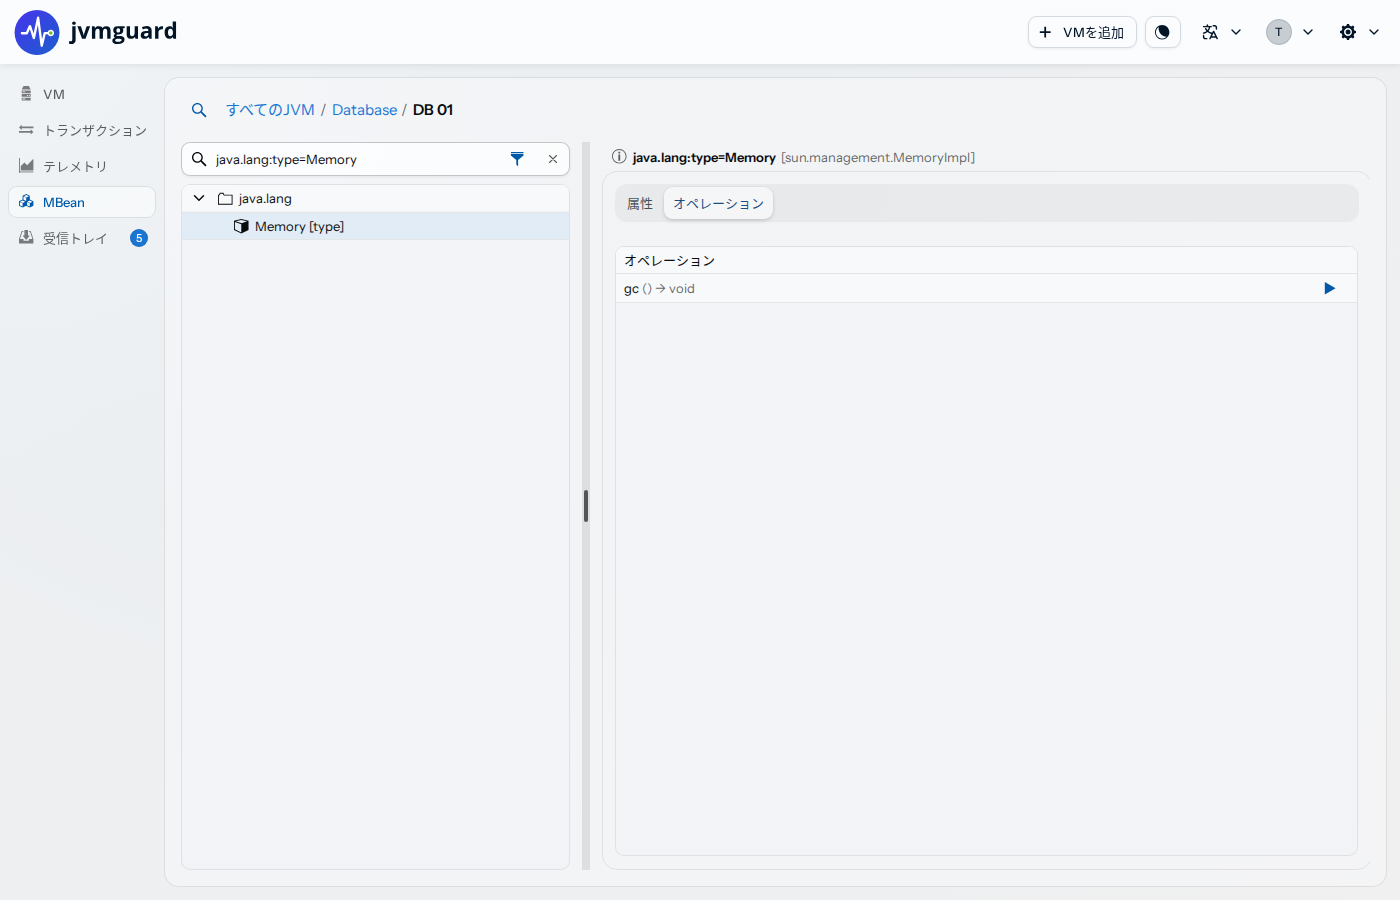Open the テレメトリ sidebar section
The image size is (1400, 900).
(x=82, y=166)
